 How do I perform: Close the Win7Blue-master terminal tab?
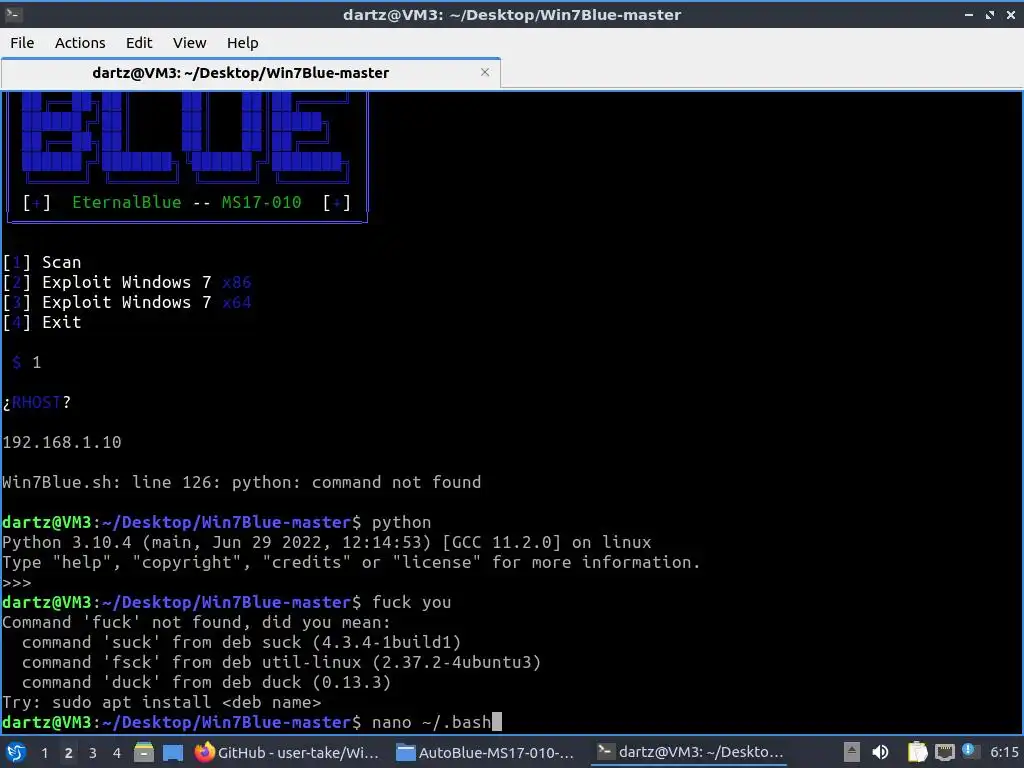click(485, 72)
